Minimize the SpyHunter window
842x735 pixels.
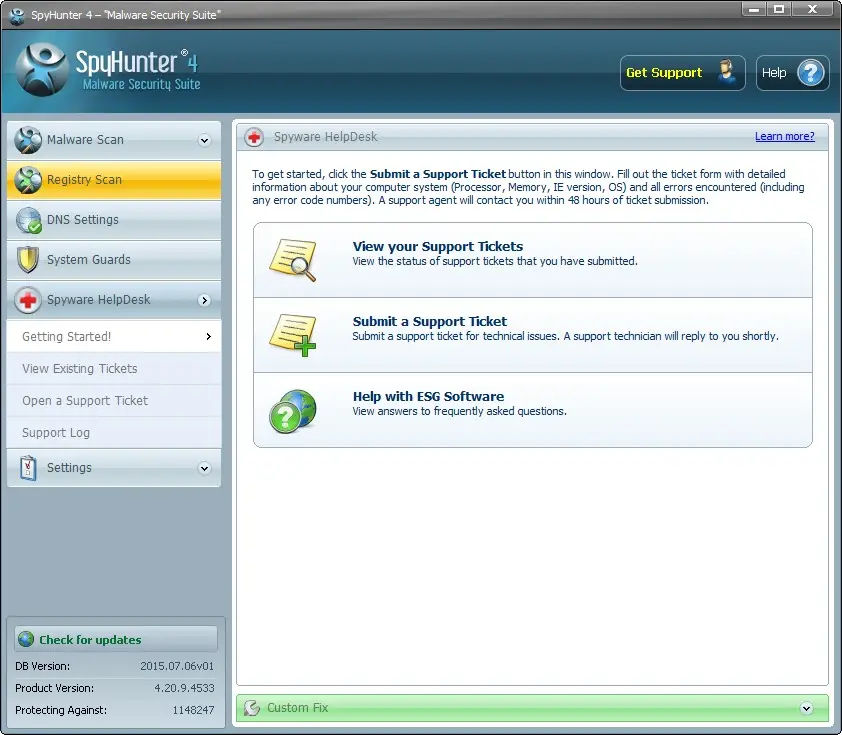754,9
